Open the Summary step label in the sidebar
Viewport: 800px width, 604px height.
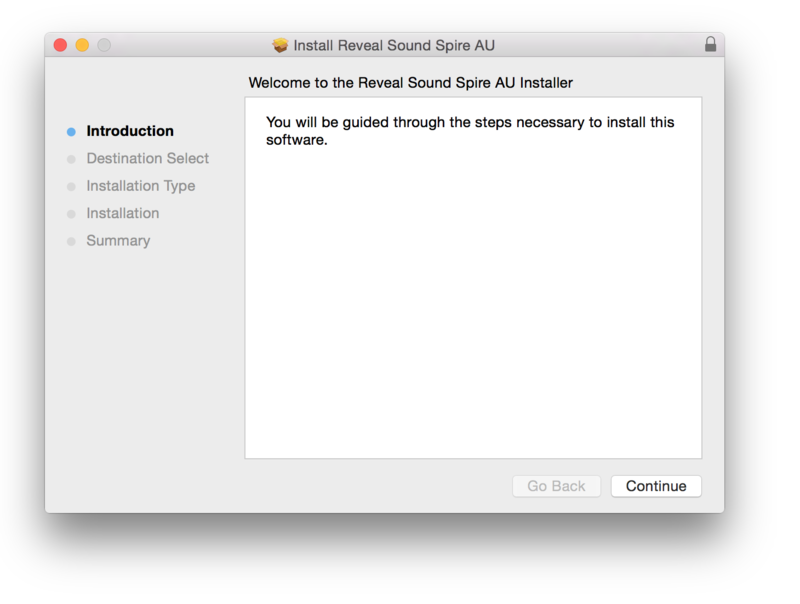tap(118, 241)
